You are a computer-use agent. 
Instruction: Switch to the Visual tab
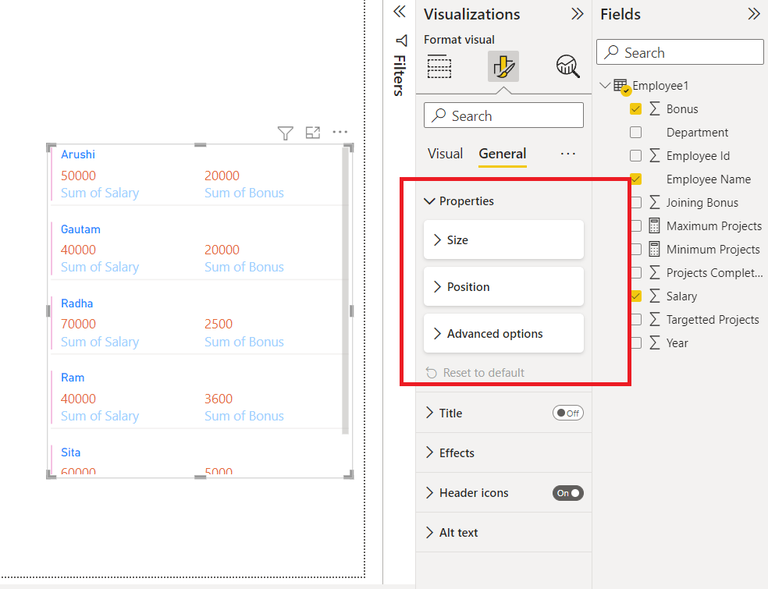(x=445, y=154)
